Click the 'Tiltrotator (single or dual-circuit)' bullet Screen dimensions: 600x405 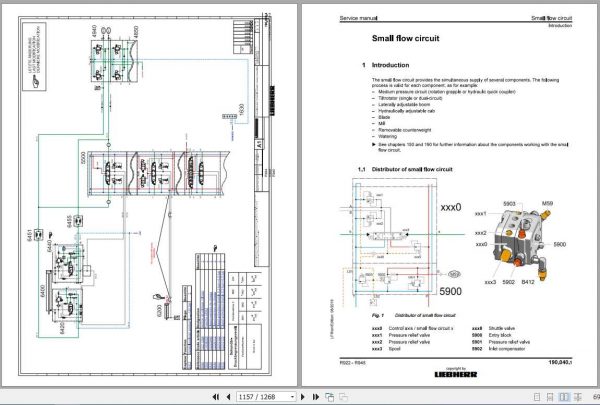410,98
